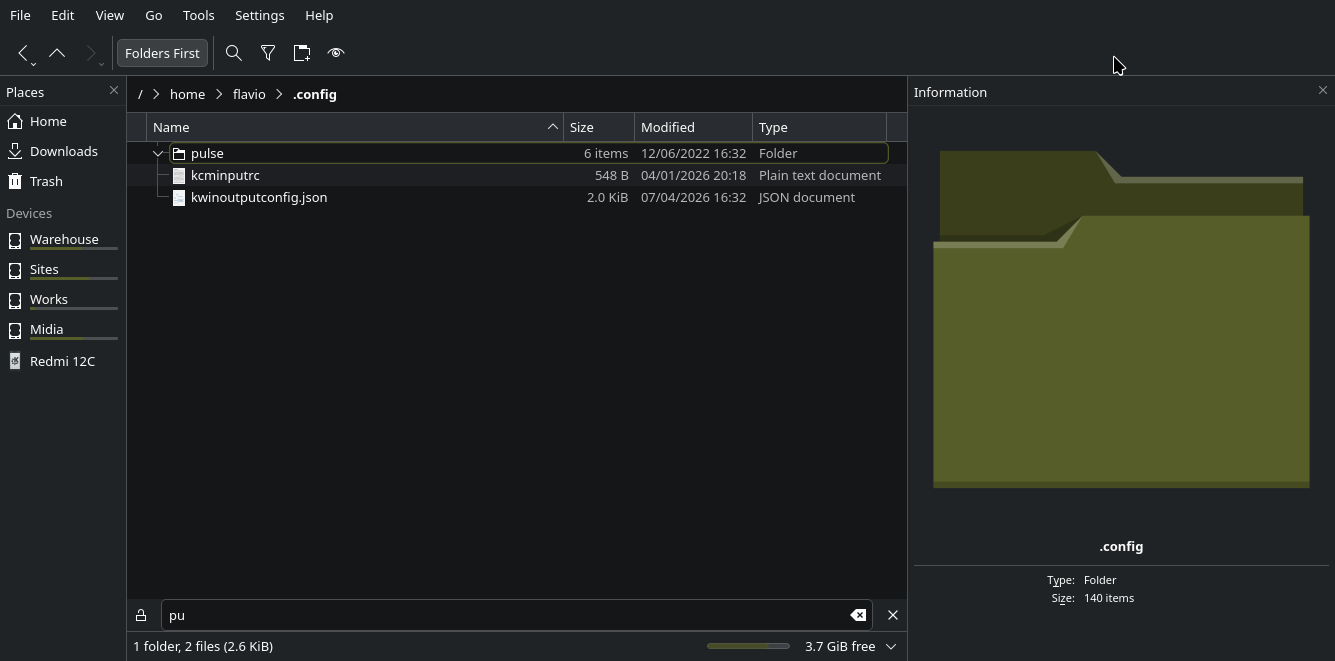The image size is (1335, 661).
Task: Clear the filter text field
Action: (858, 615)
